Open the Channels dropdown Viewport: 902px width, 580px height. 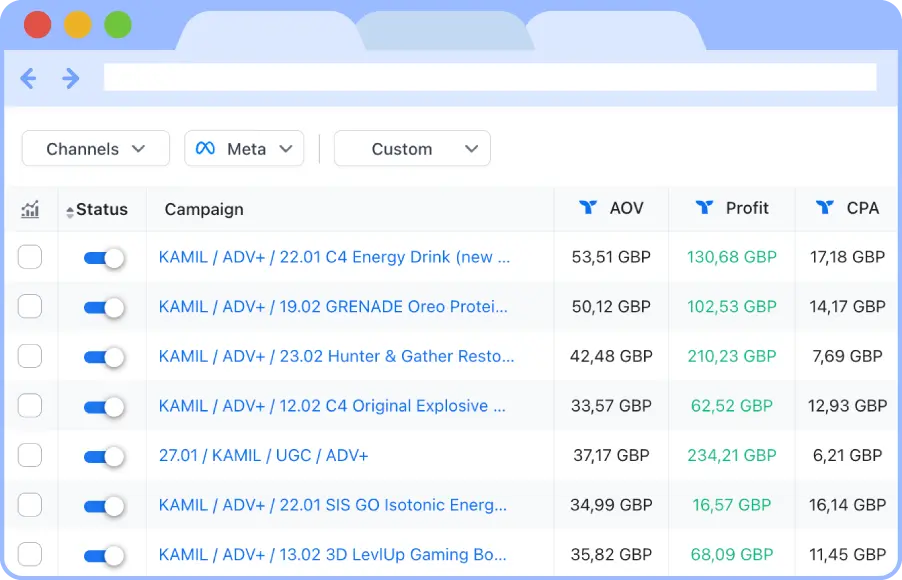[x=95, y=149]
